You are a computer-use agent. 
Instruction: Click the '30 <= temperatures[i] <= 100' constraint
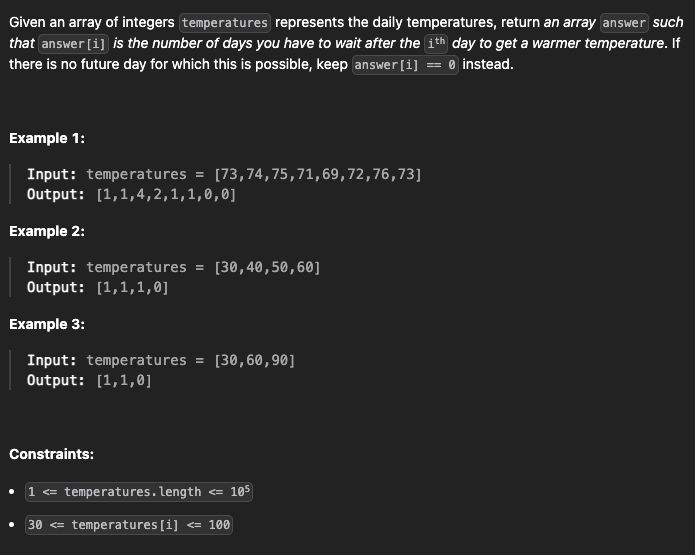pos(129,525)
